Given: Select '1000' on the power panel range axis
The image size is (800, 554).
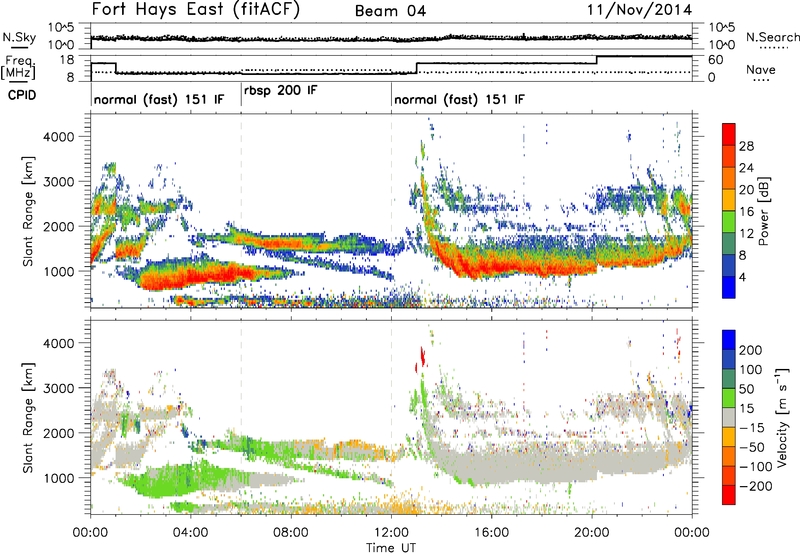Looking at the screenshot, I should pyautogui.click(x=58, y=271).
